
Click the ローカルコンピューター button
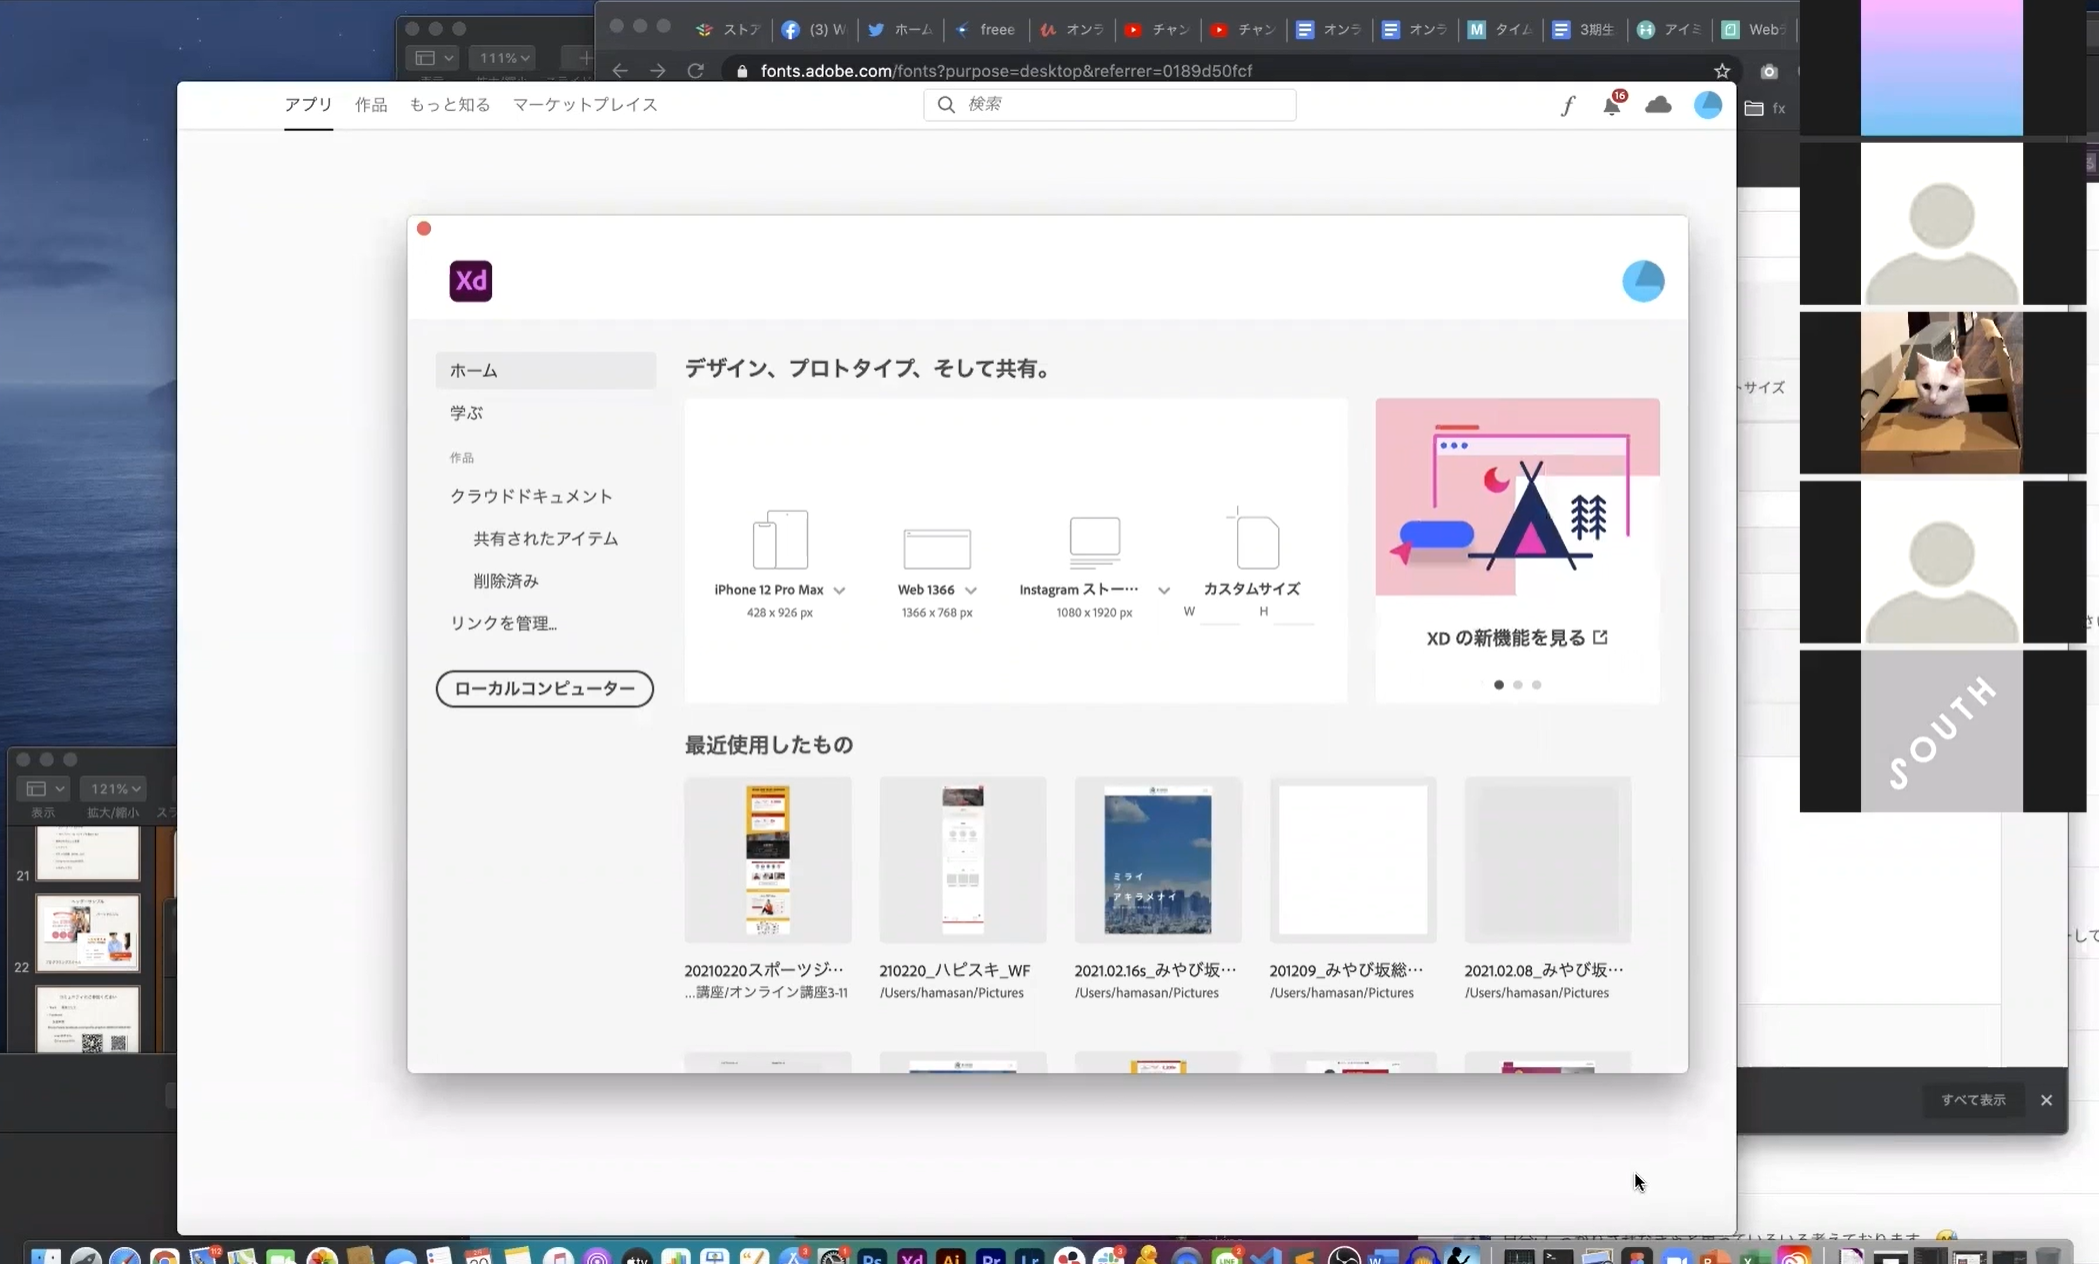(544, 688)
